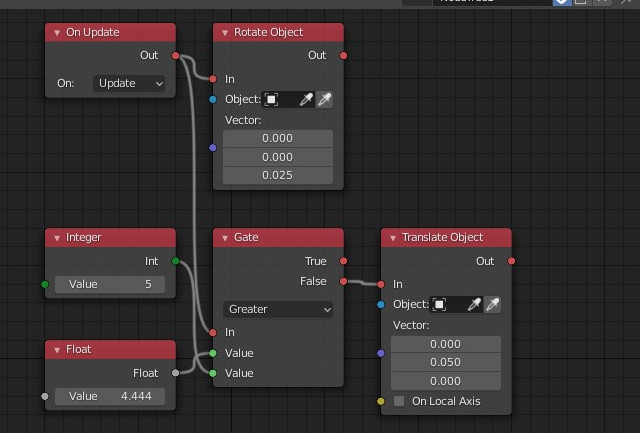Viewport: 640px width, 433px height.
Task: Collapse the Gate node
Action: coord(225,238)
